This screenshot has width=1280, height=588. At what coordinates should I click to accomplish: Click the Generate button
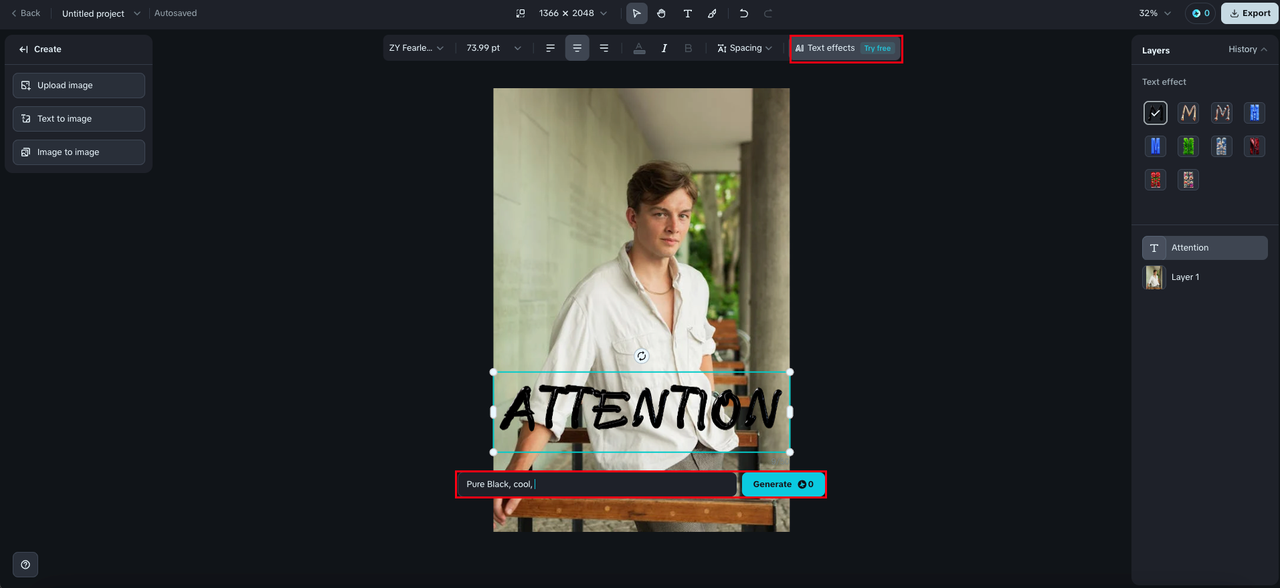point(783,484)
